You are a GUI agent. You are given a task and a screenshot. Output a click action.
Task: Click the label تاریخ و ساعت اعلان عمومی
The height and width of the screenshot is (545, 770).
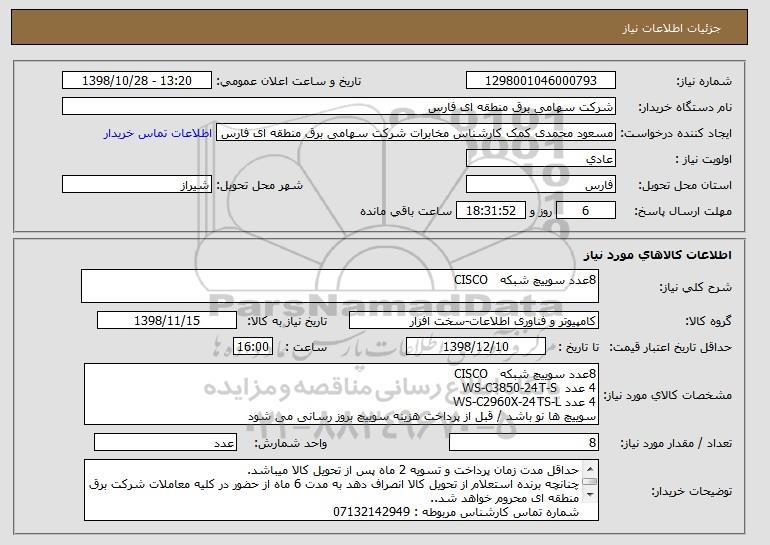(289, 81)
